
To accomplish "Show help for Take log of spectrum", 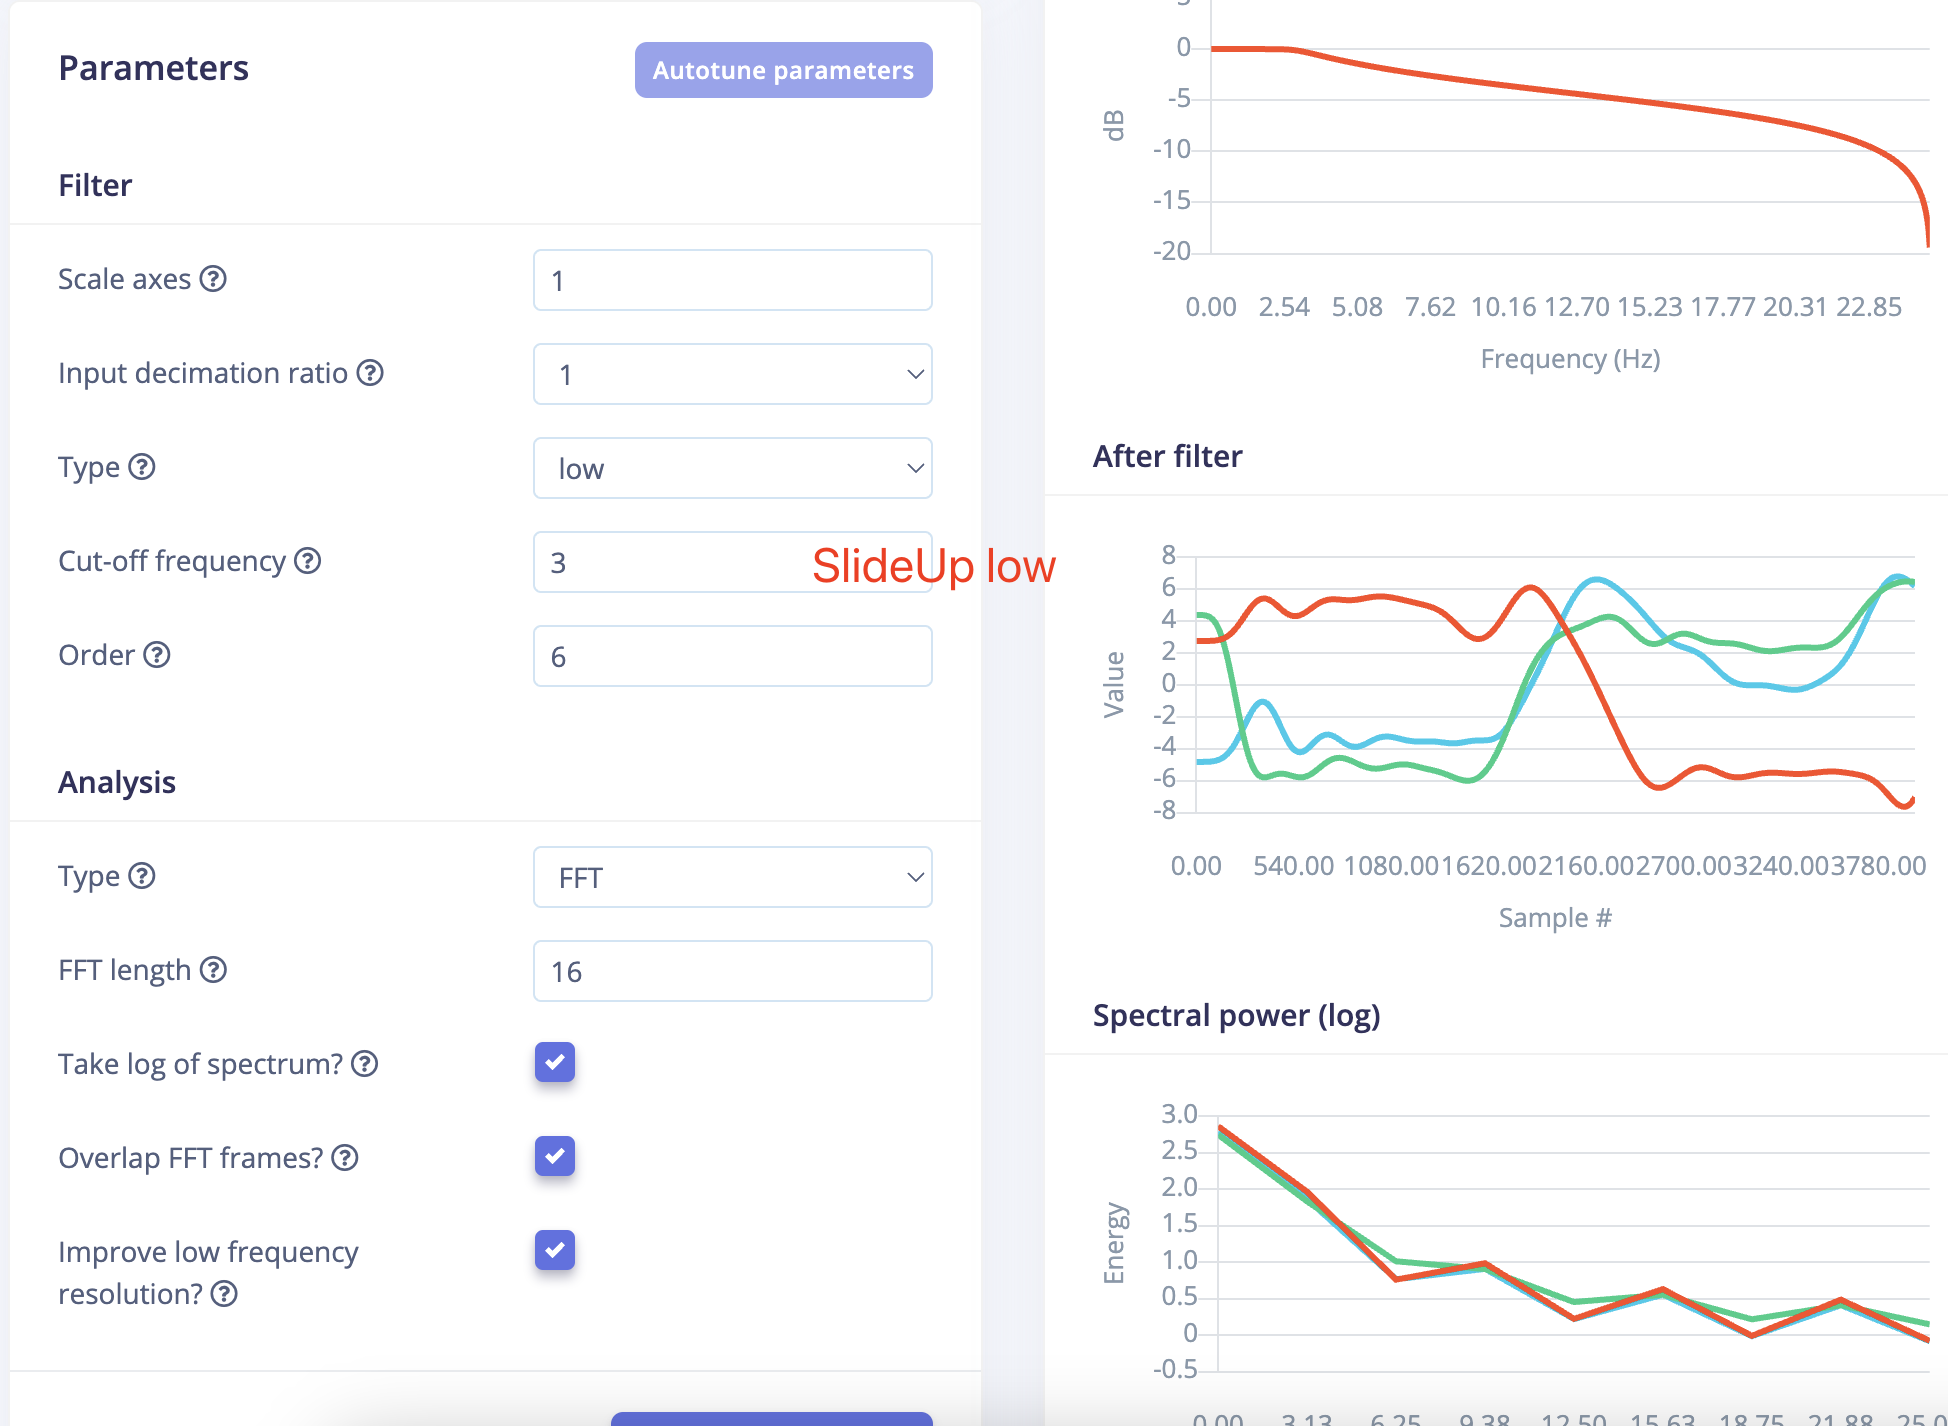I will (x=365, y=1064).
